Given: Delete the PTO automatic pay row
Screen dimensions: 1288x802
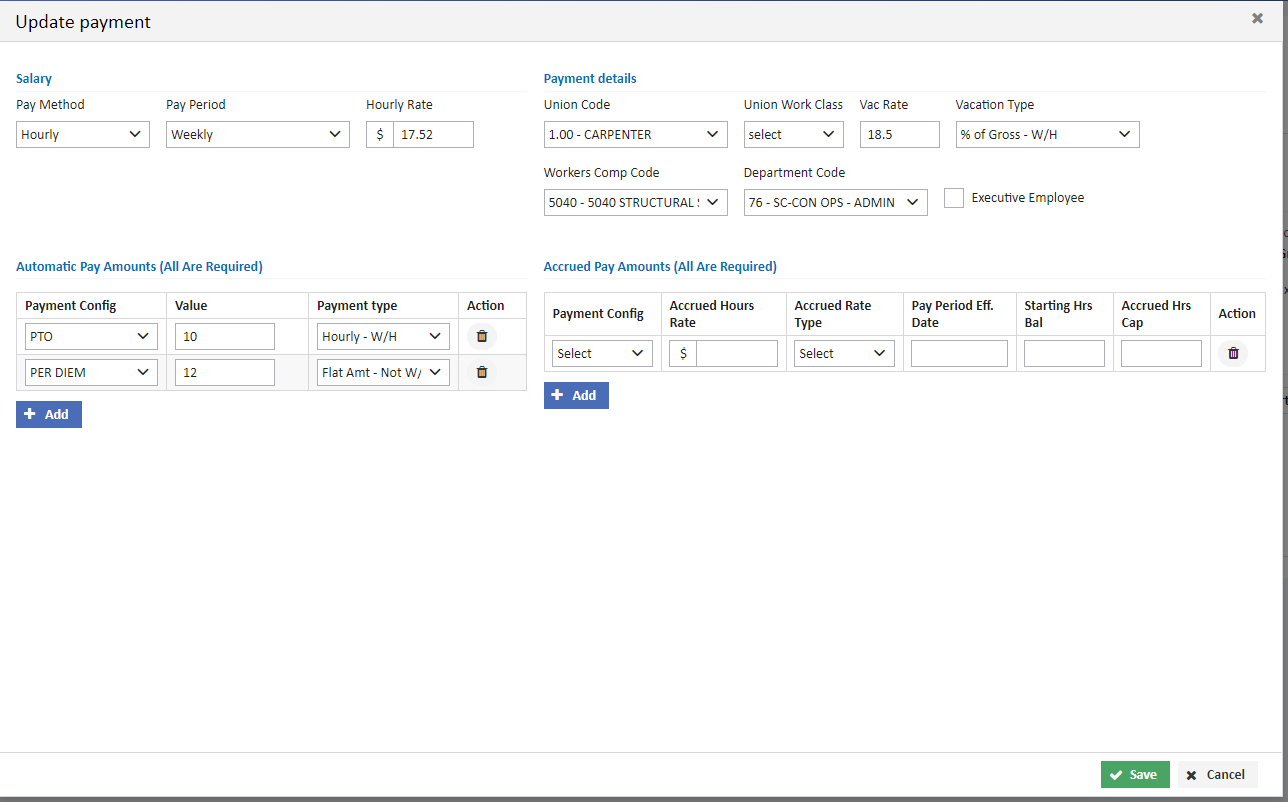Looking at the screenshot, I should point(482,336).
